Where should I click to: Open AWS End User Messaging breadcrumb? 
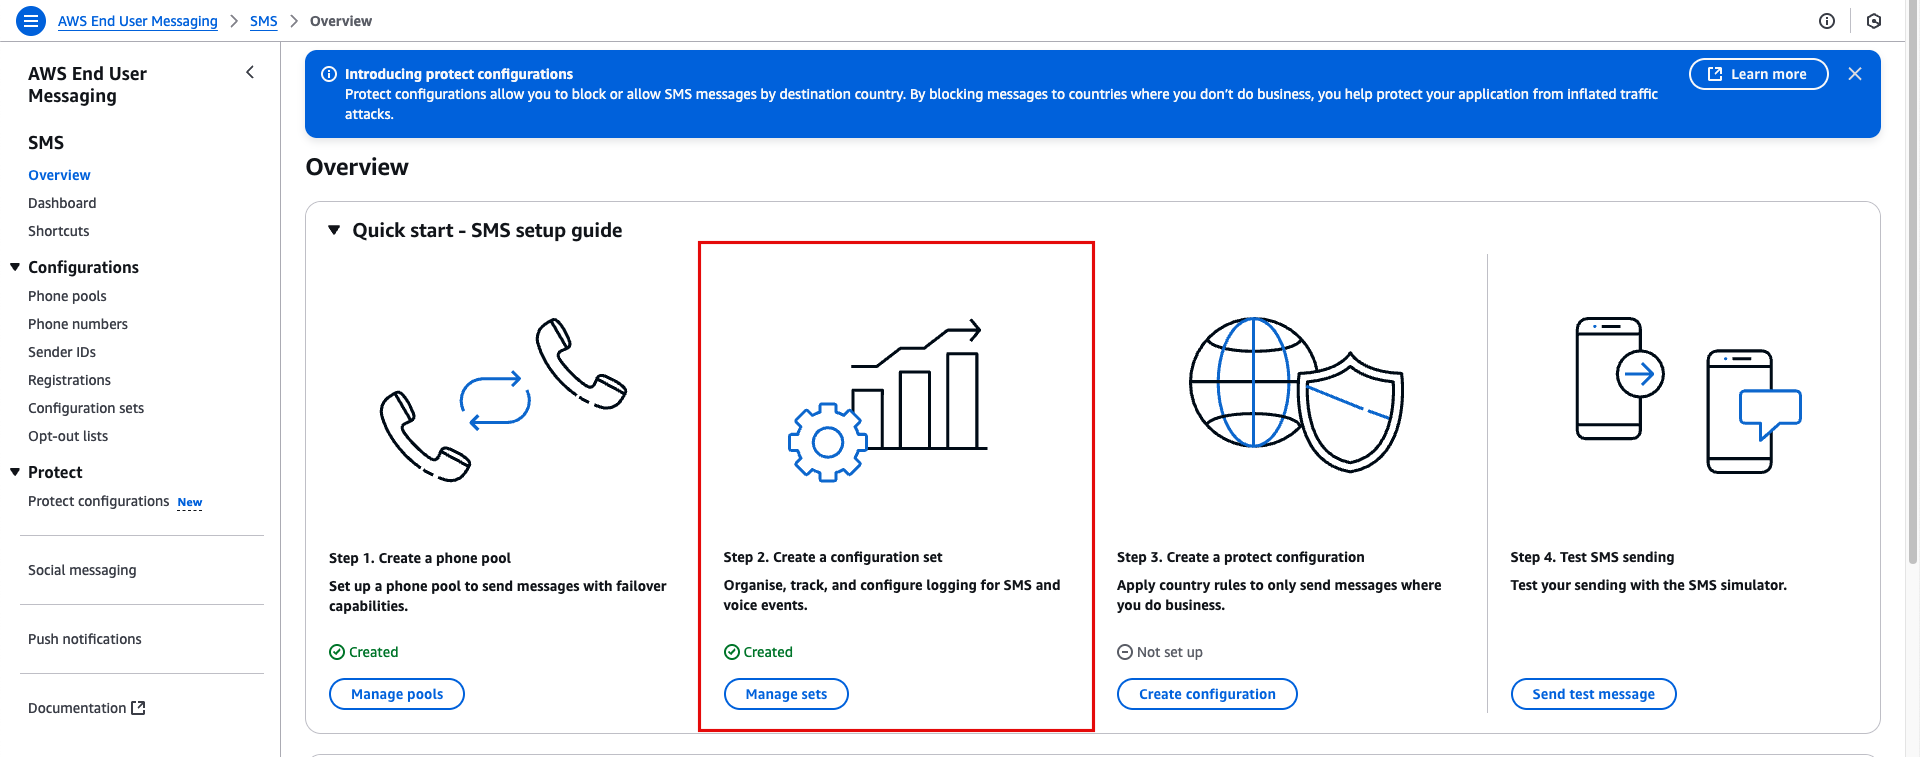(x=137, y=21)
